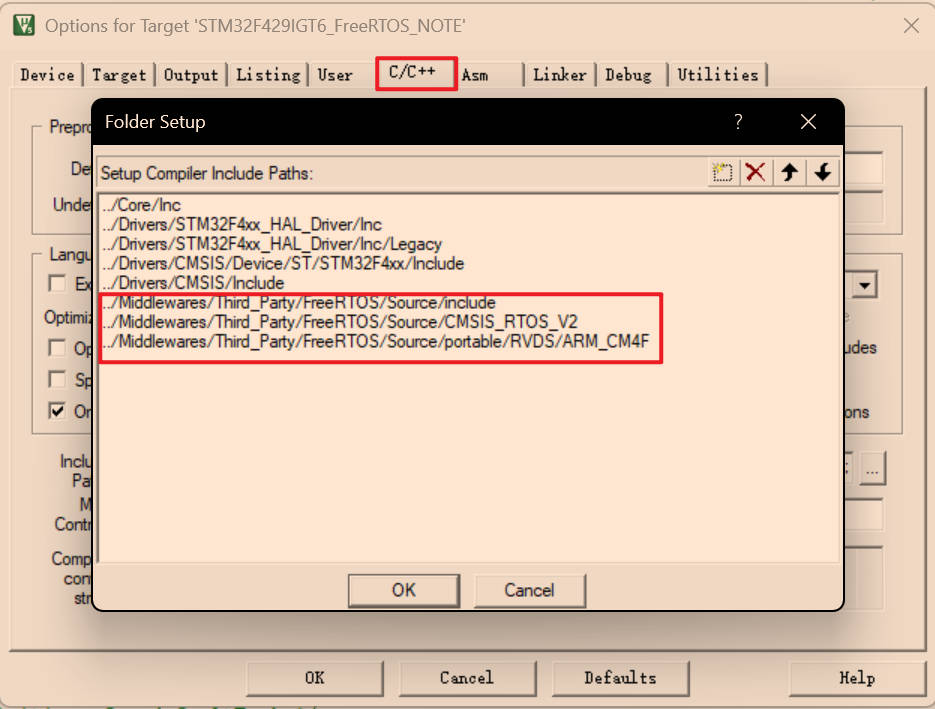Open the dropdown arrow at right of Language group
Image resolution: width=935 pixels, height=709 pixels.
864,286
